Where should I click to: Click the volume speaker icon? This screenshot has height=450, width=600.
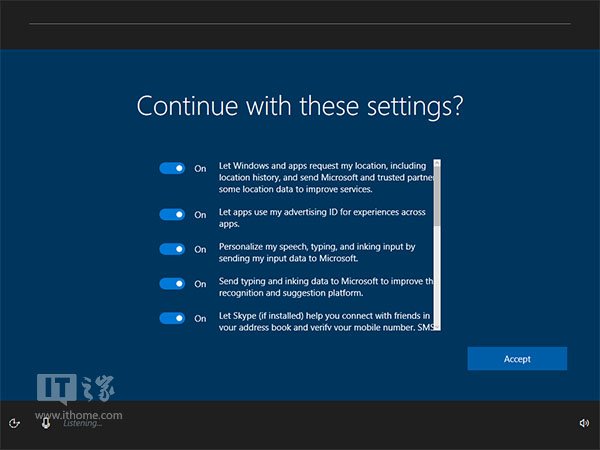pos(584,423)
